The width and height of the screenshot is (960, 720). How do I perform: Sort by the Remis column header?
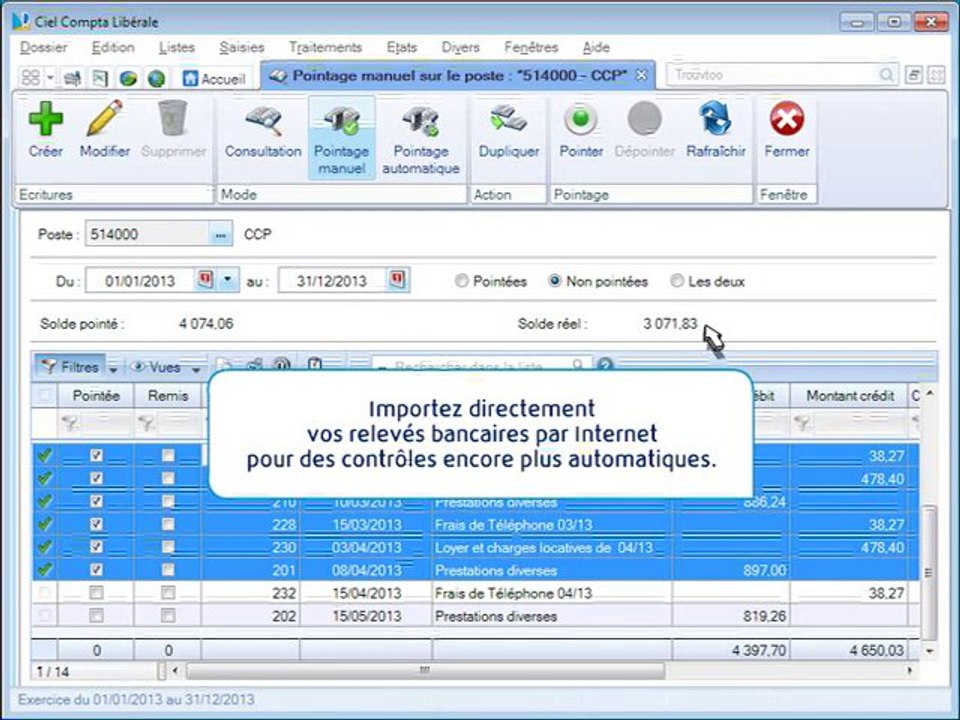pyautogui.click(x=167, y=396)
